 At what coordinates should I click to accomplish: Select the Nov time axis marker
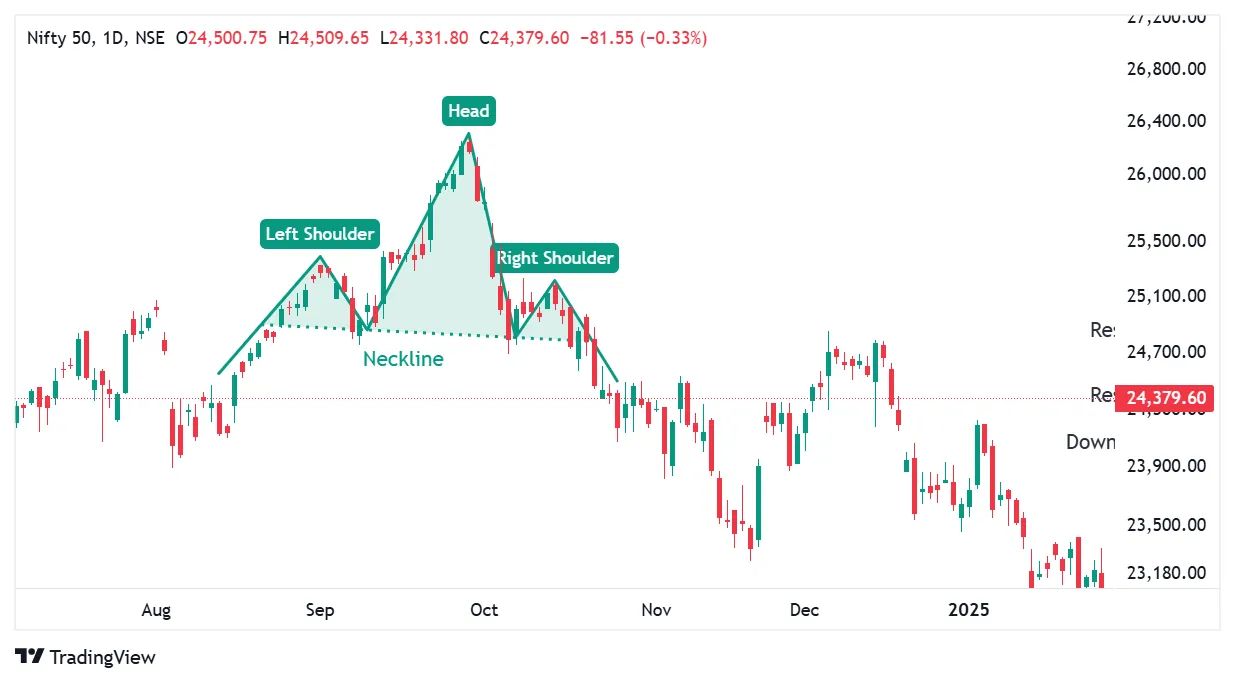click(x=656, y=609)
